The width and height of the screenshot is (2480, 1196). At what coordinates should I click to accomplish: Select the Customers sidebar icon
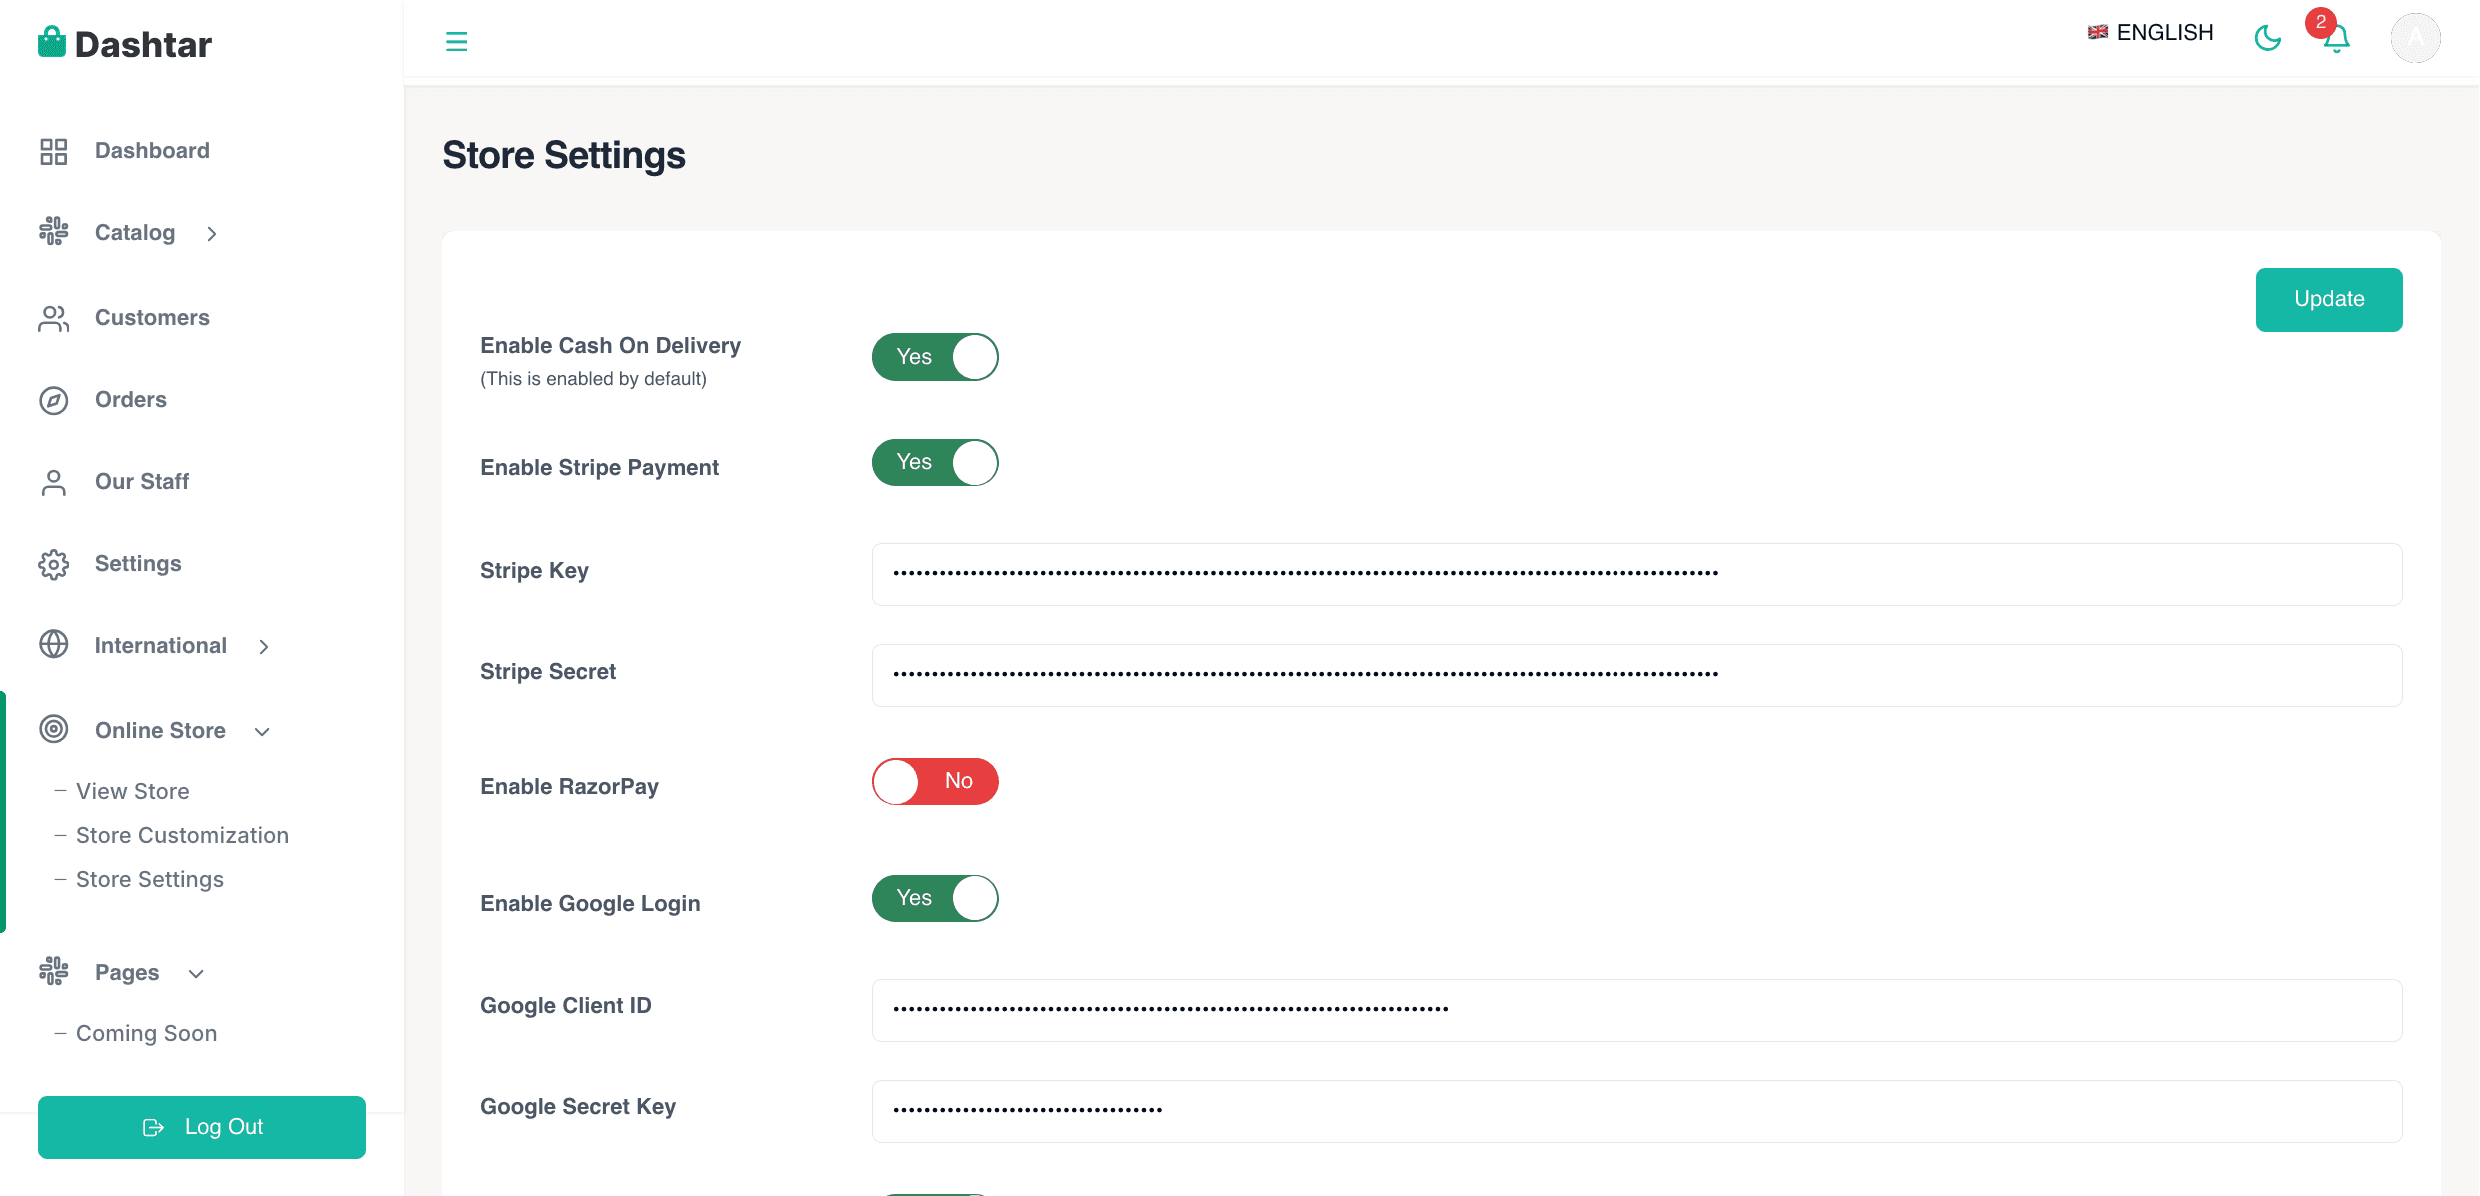click(53, 318)
